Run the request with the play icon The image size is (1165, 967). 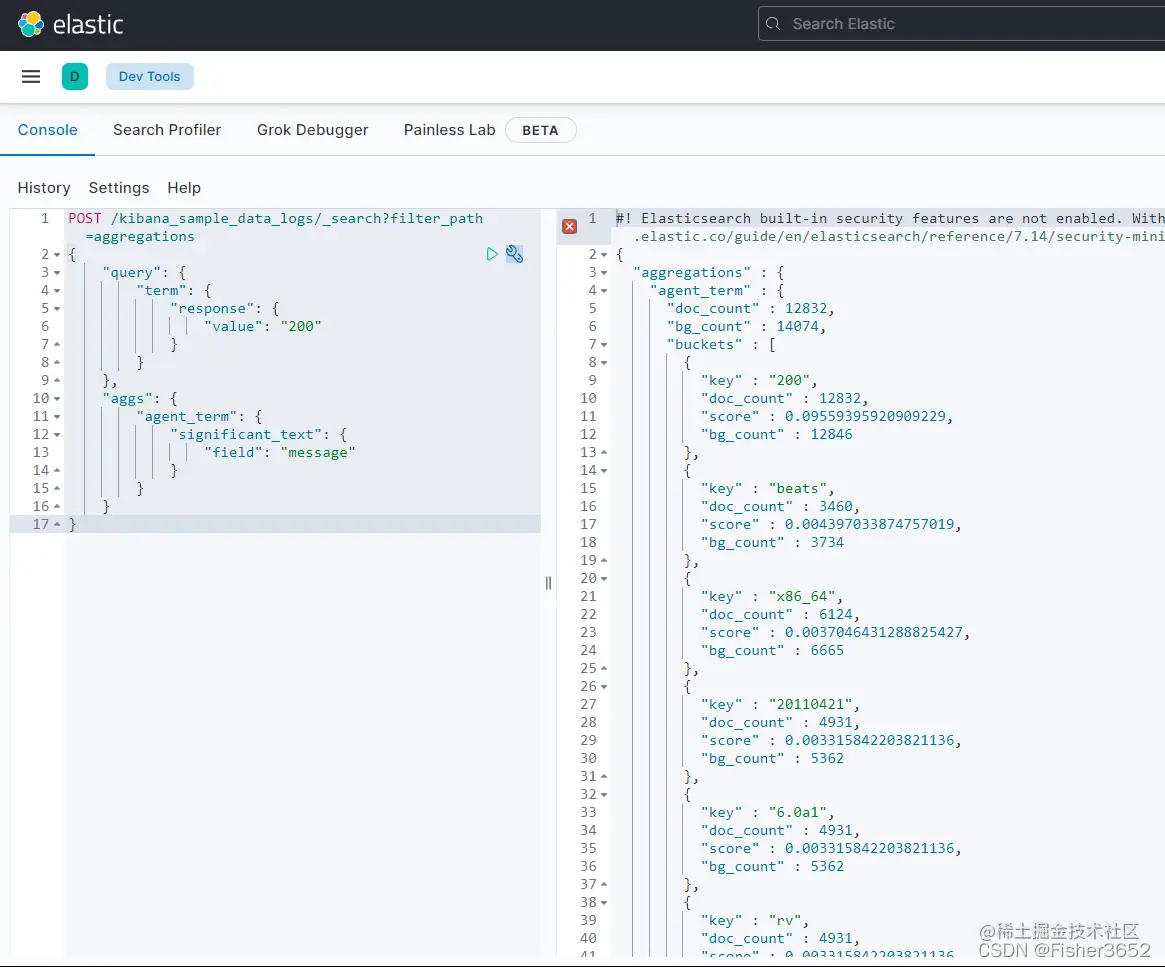[x=492, y=255]
